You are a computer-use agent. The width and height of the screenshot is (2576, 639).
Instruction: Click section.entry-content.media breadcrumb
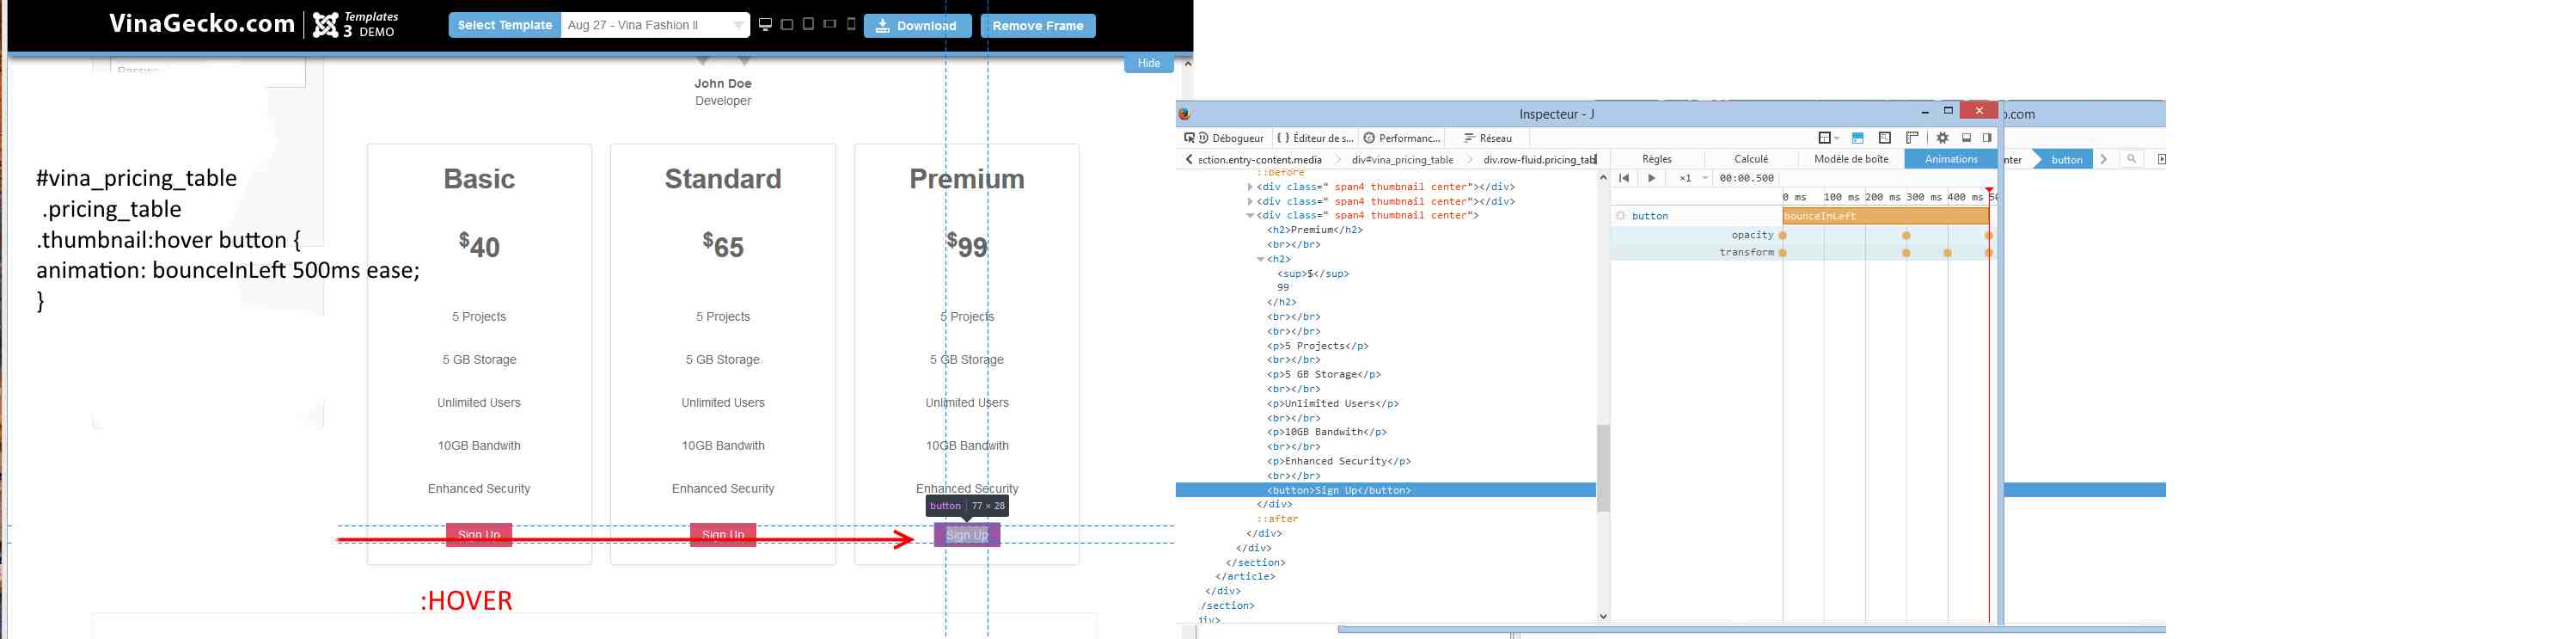coord(1260,160)
